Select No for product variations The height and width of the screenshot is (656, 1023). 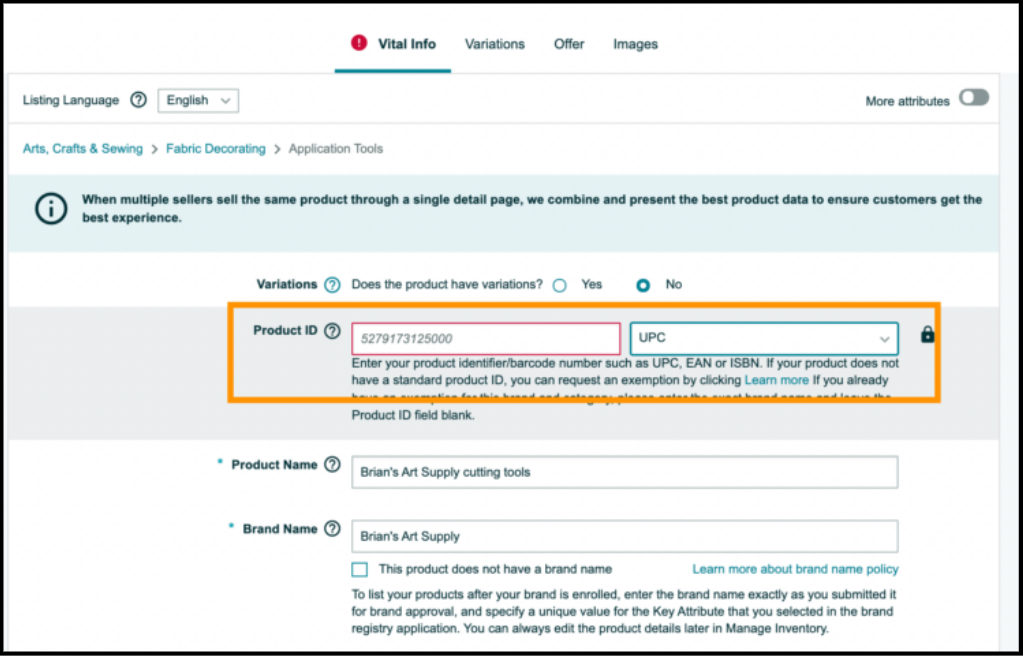coord(643,285)
